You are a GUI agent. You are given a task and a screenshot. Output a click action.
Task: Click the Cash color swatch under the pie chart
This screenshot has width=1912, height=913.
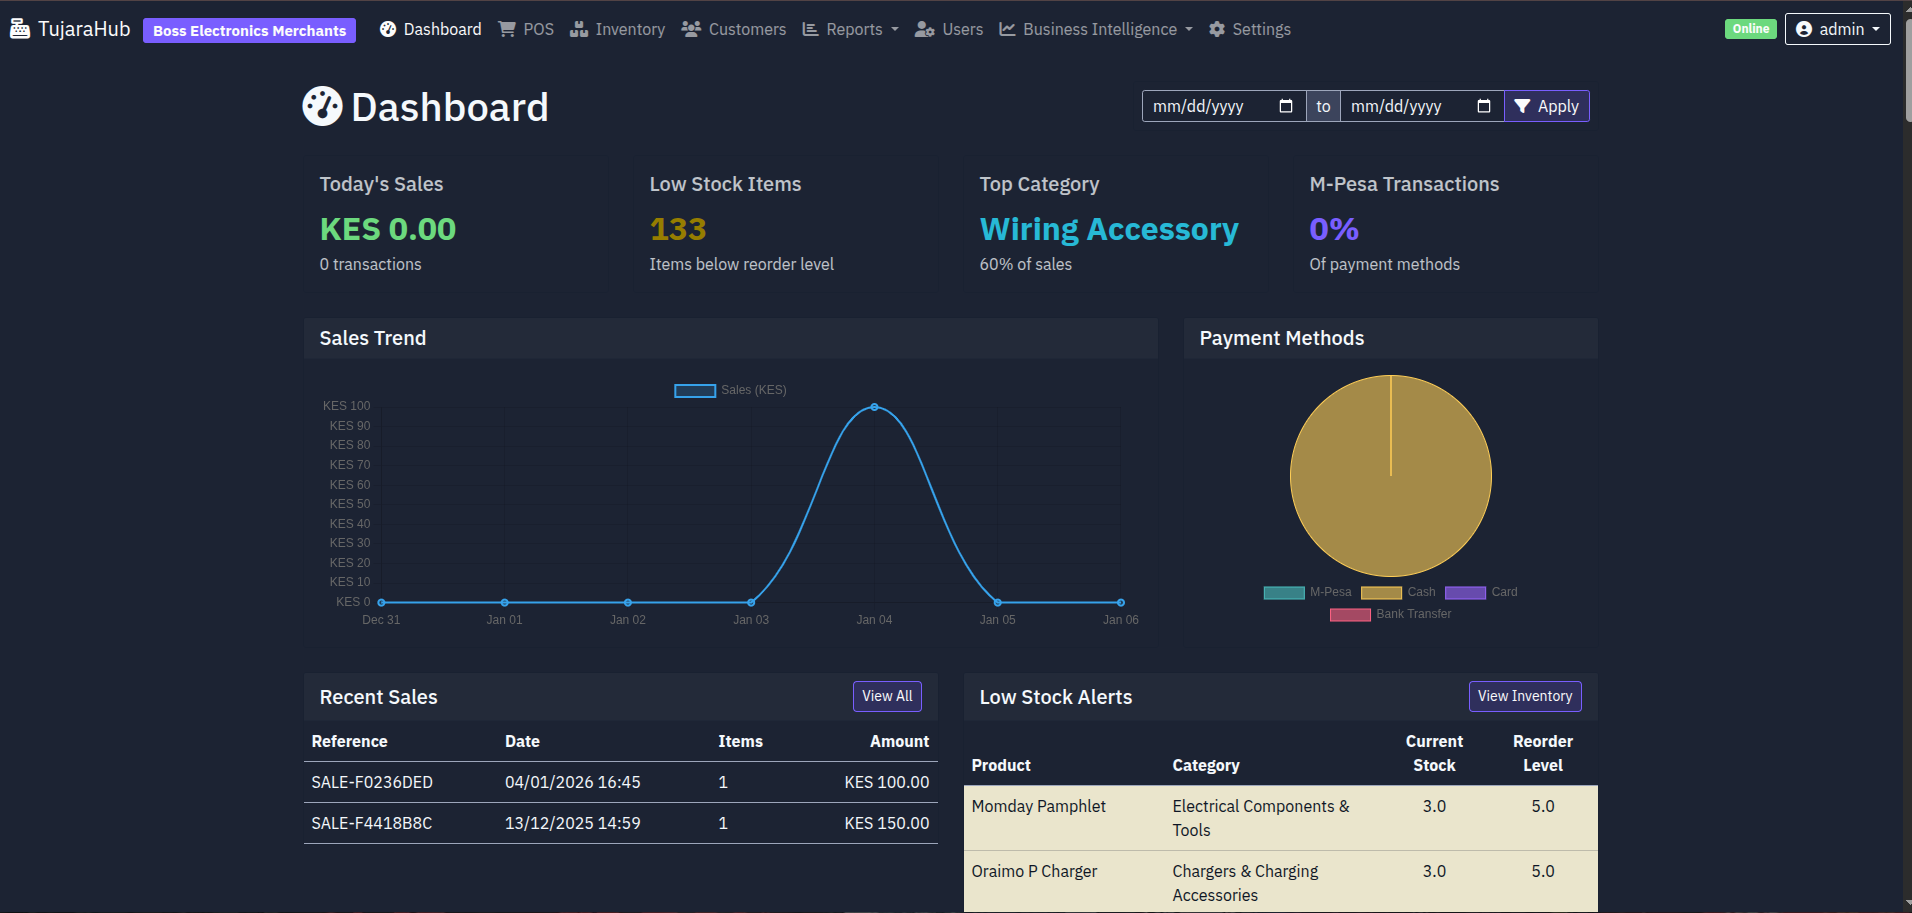(x=1382, y=592)
